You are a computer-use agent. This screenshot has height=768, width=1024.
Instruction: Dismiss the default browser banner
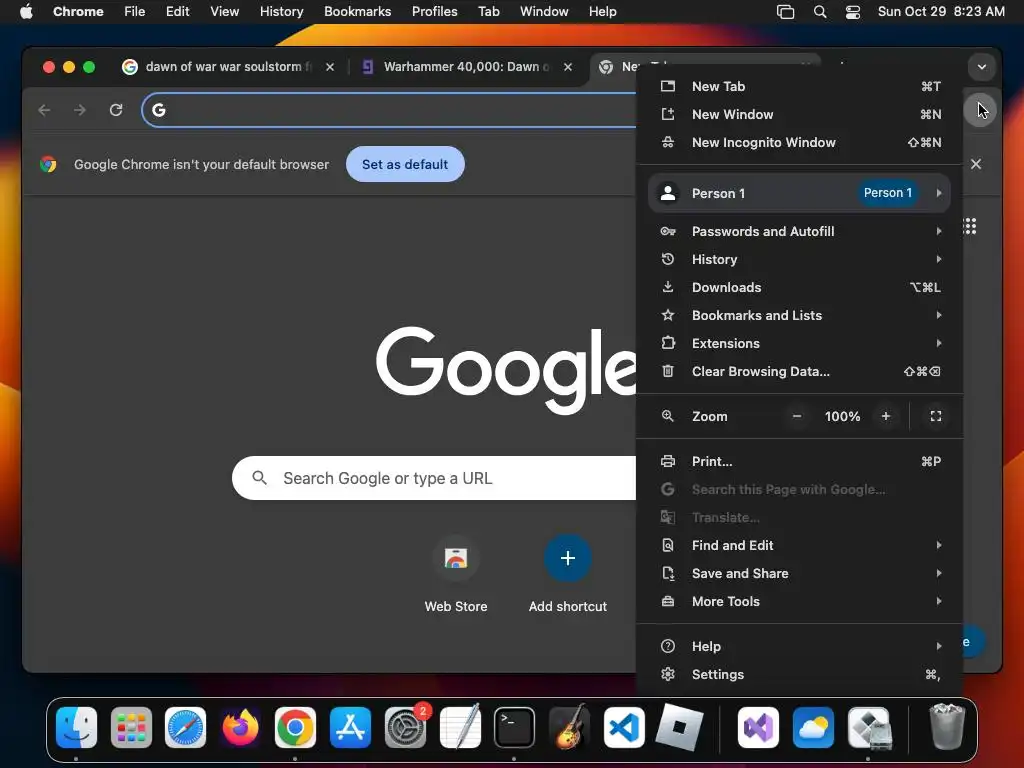[976, 164]
